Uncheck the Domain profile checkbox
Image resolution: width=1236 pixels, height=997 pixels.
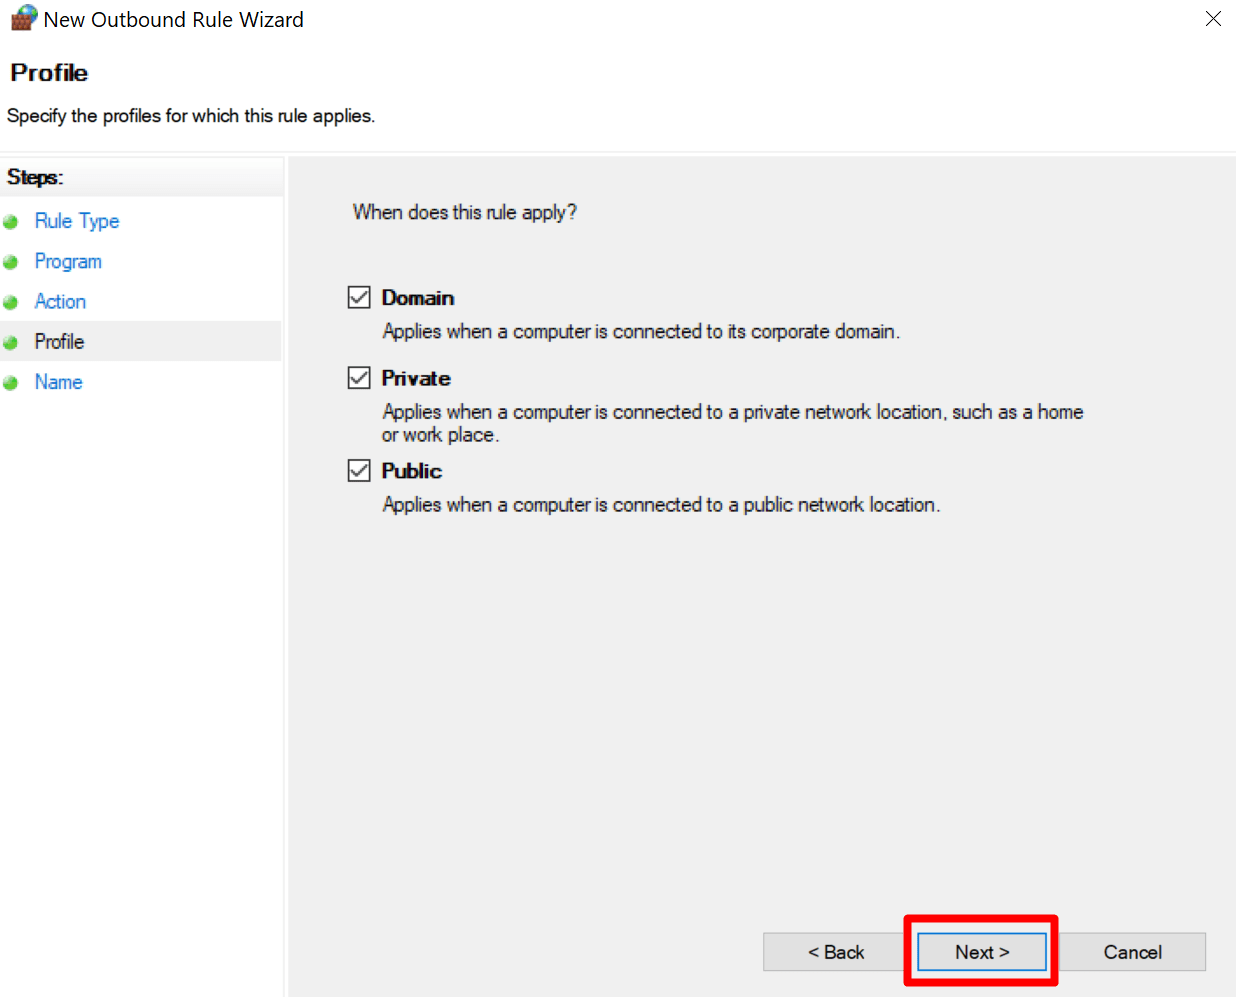[359, 298]
